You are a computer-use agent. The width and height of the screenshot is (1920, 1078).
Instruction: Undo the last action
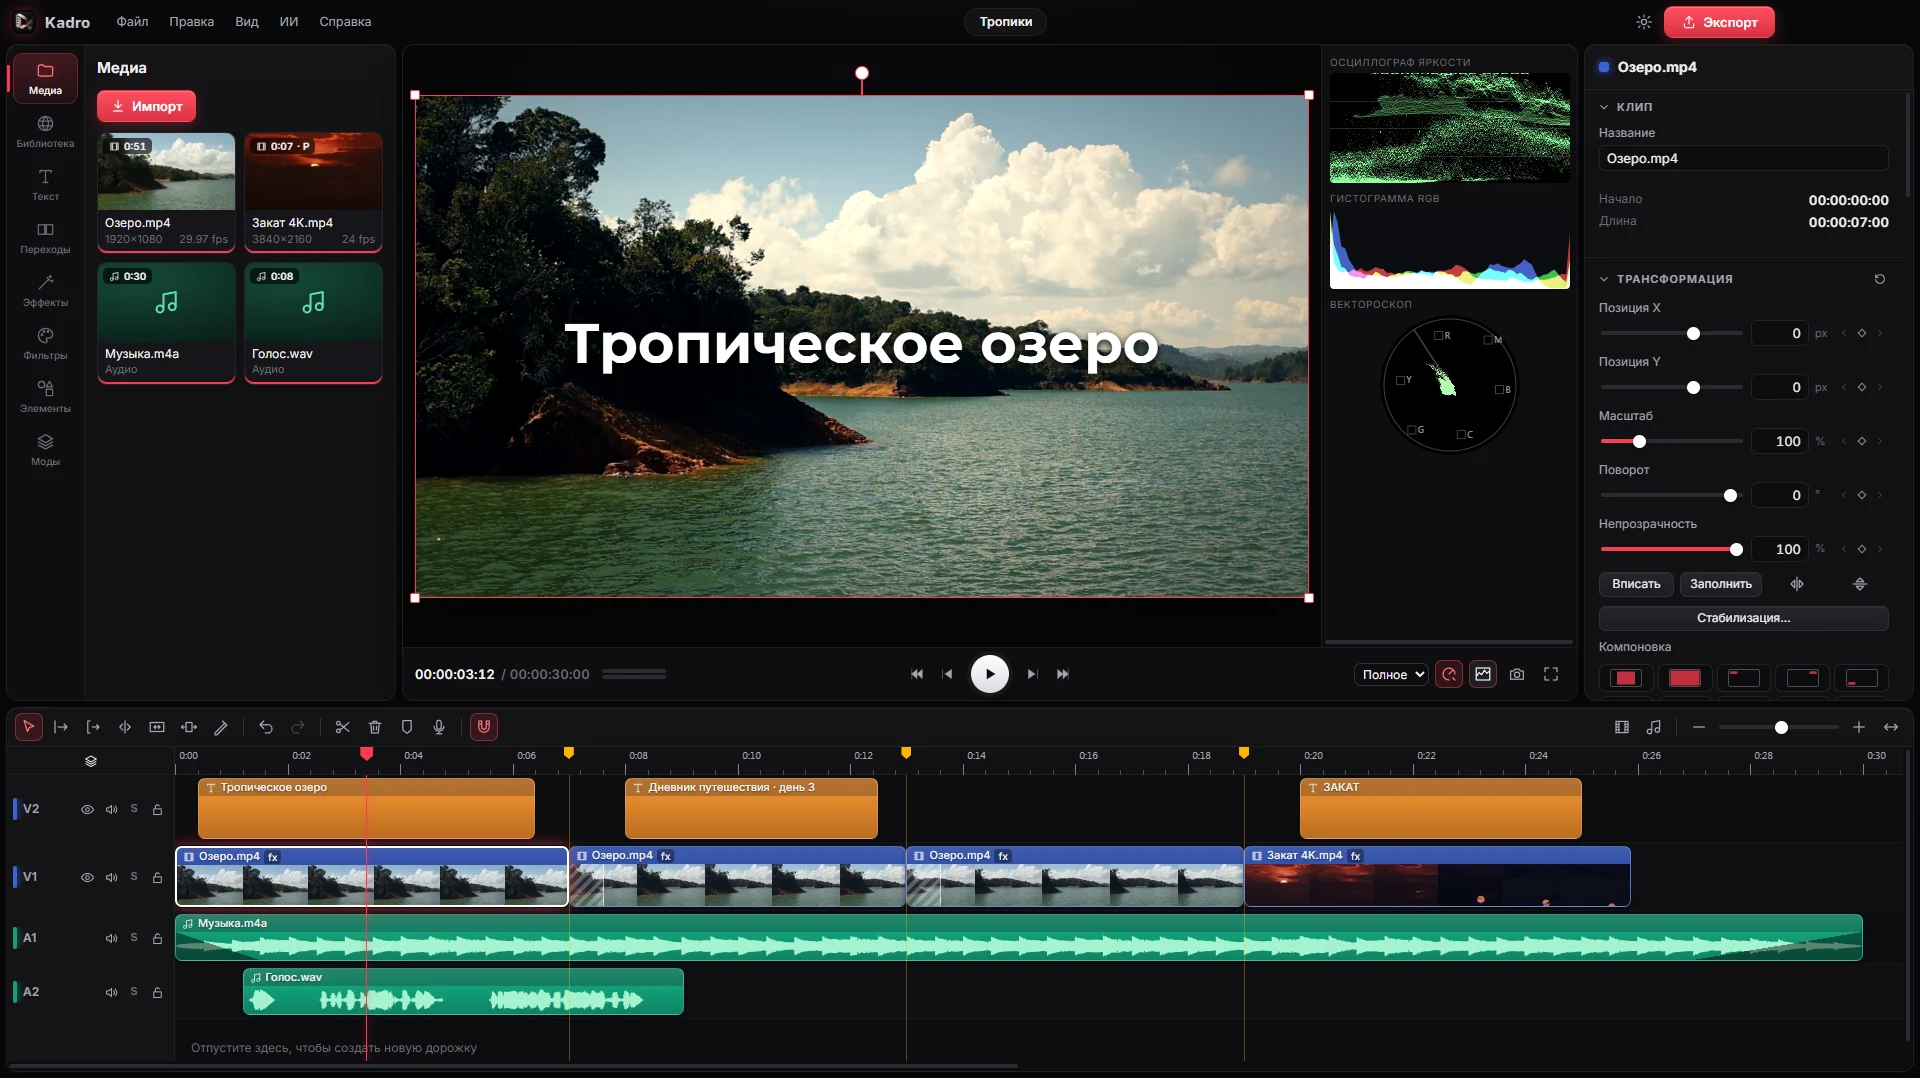(266, 727)
